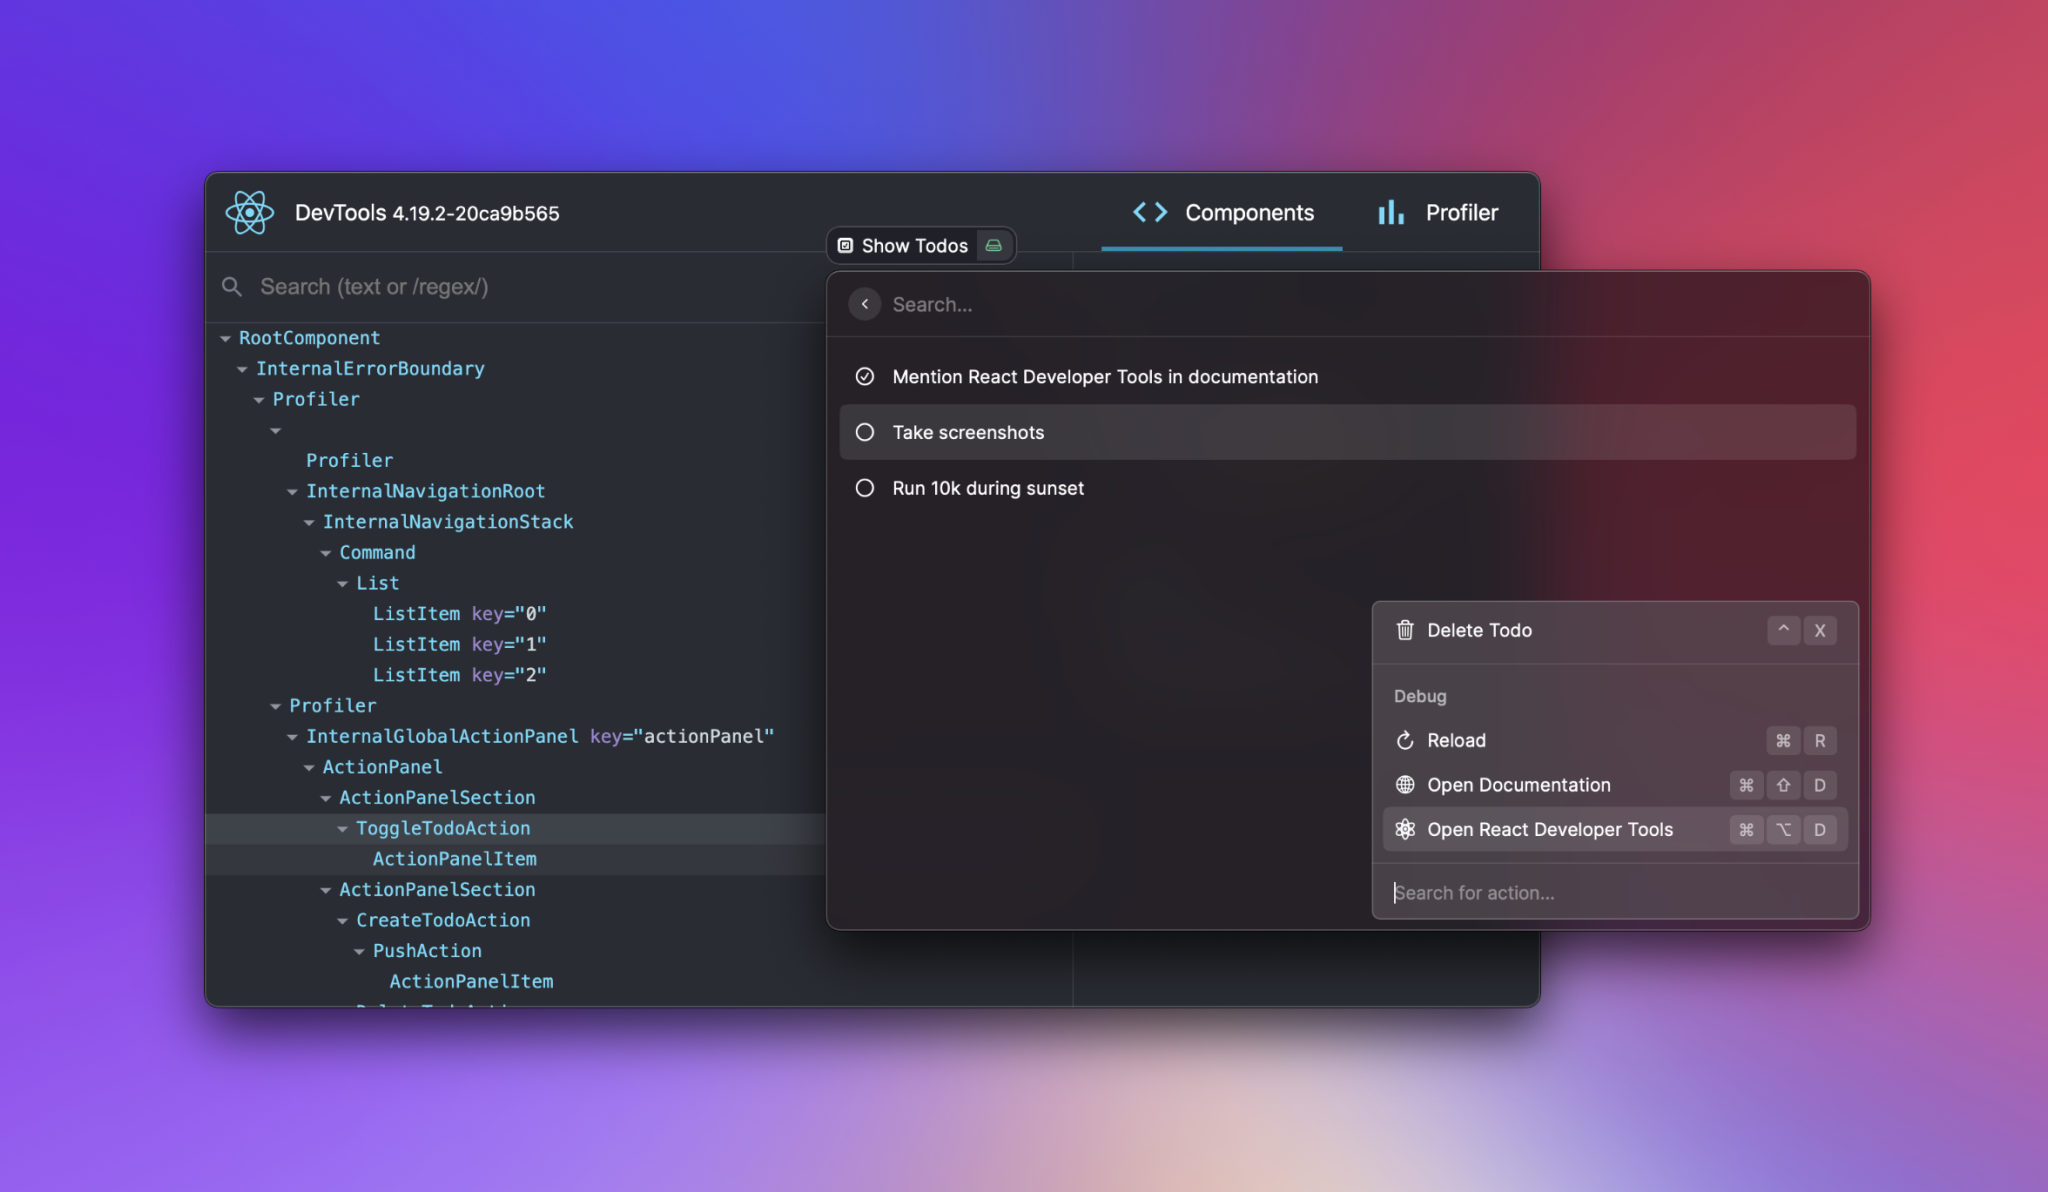This screenshot has height=1192, width=2048.
Task: Collapse the PushAction arrow
Action: pyautogui.click(x=360, y=952)
